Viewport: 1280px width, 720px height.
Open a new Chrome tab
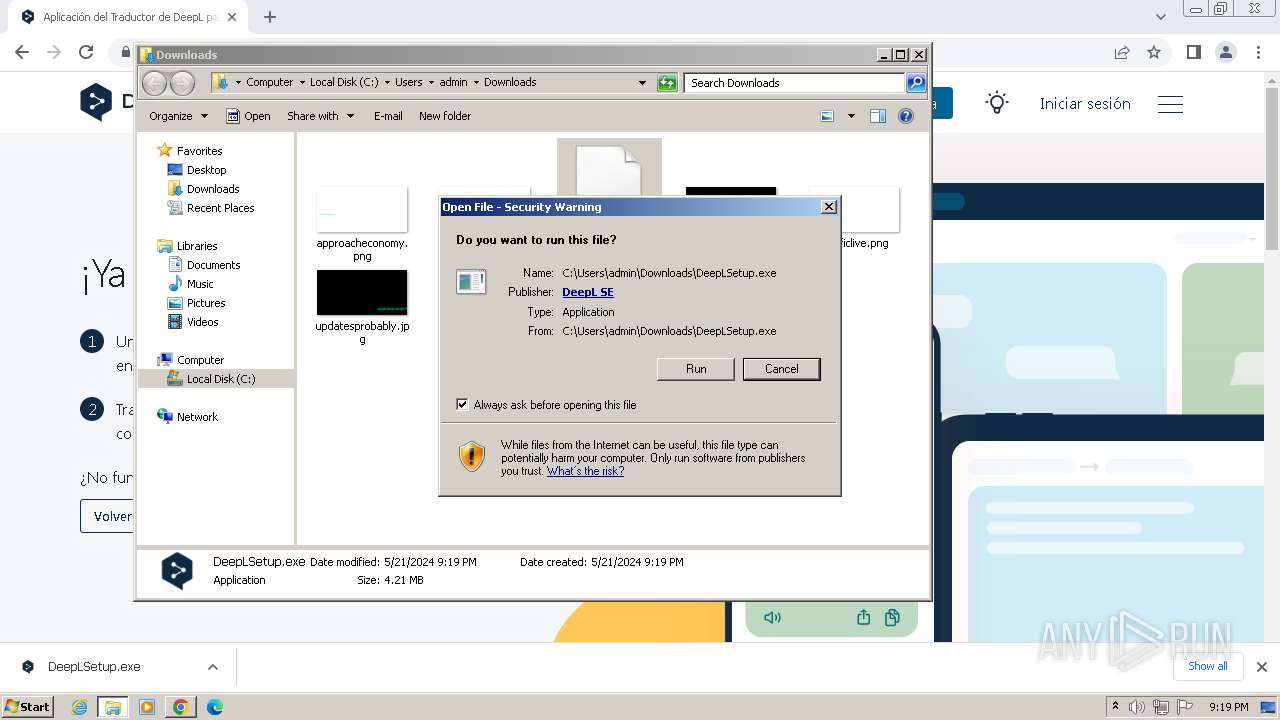pyautogui.click(x=270, y=17)
